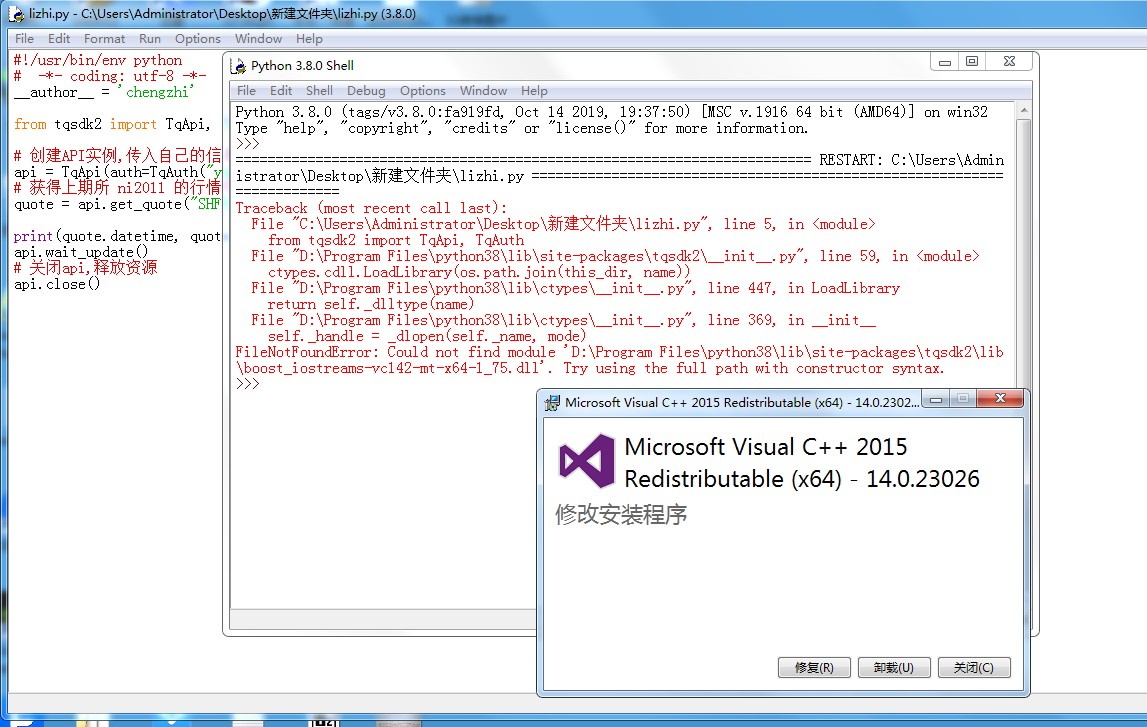
Task: Click the "ctypes.cdll.LoadLibrary" traceback line
Action: 479,272
